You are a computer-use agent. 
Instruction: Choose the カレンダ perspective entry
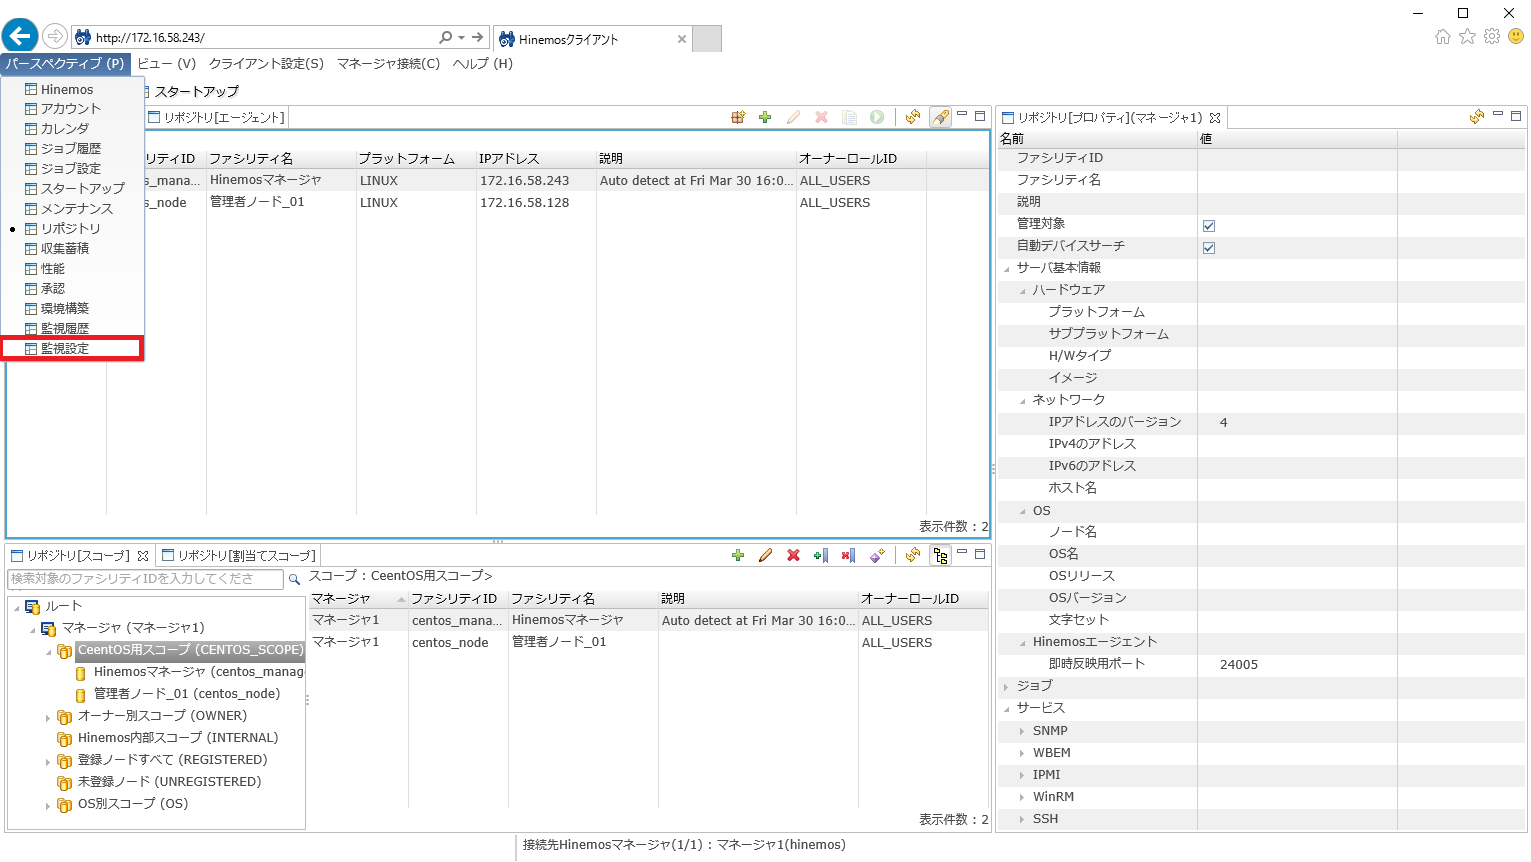pyautogui.click(x=72, y=128)
